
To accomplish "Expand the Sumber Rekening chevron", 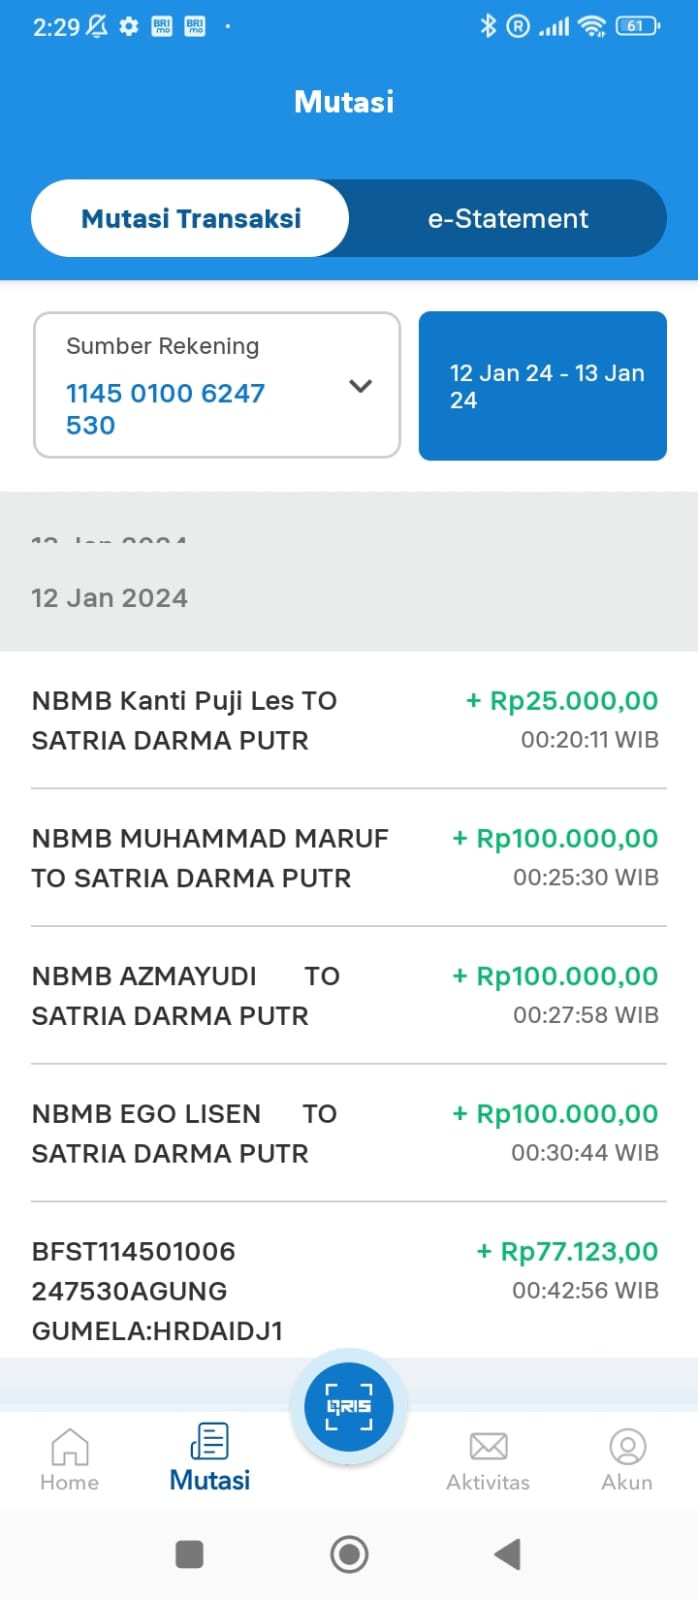I will 360,386.
